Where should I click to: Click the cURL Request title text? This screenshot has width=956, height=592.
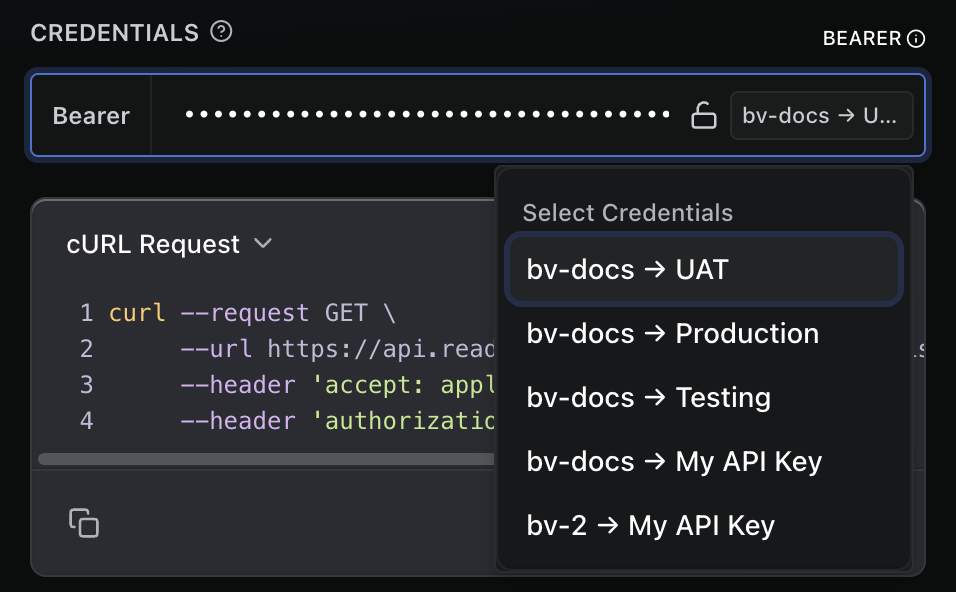[x=153, y=244]
